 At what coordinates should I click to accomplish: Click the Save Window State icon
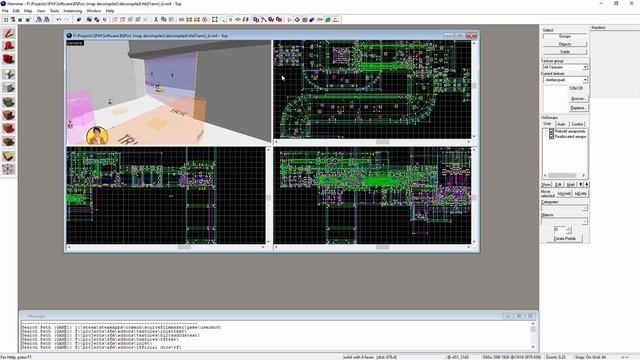(x=47, y=20)
